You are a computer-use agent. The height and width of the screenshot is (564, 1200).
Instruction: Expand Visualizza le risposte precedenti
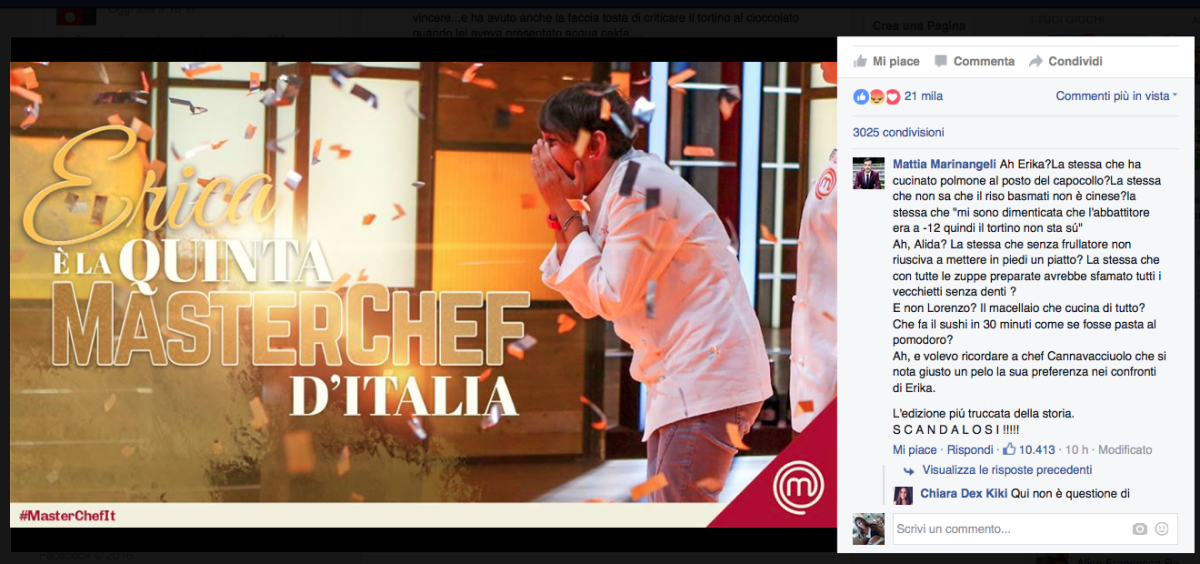[1007, 470]
